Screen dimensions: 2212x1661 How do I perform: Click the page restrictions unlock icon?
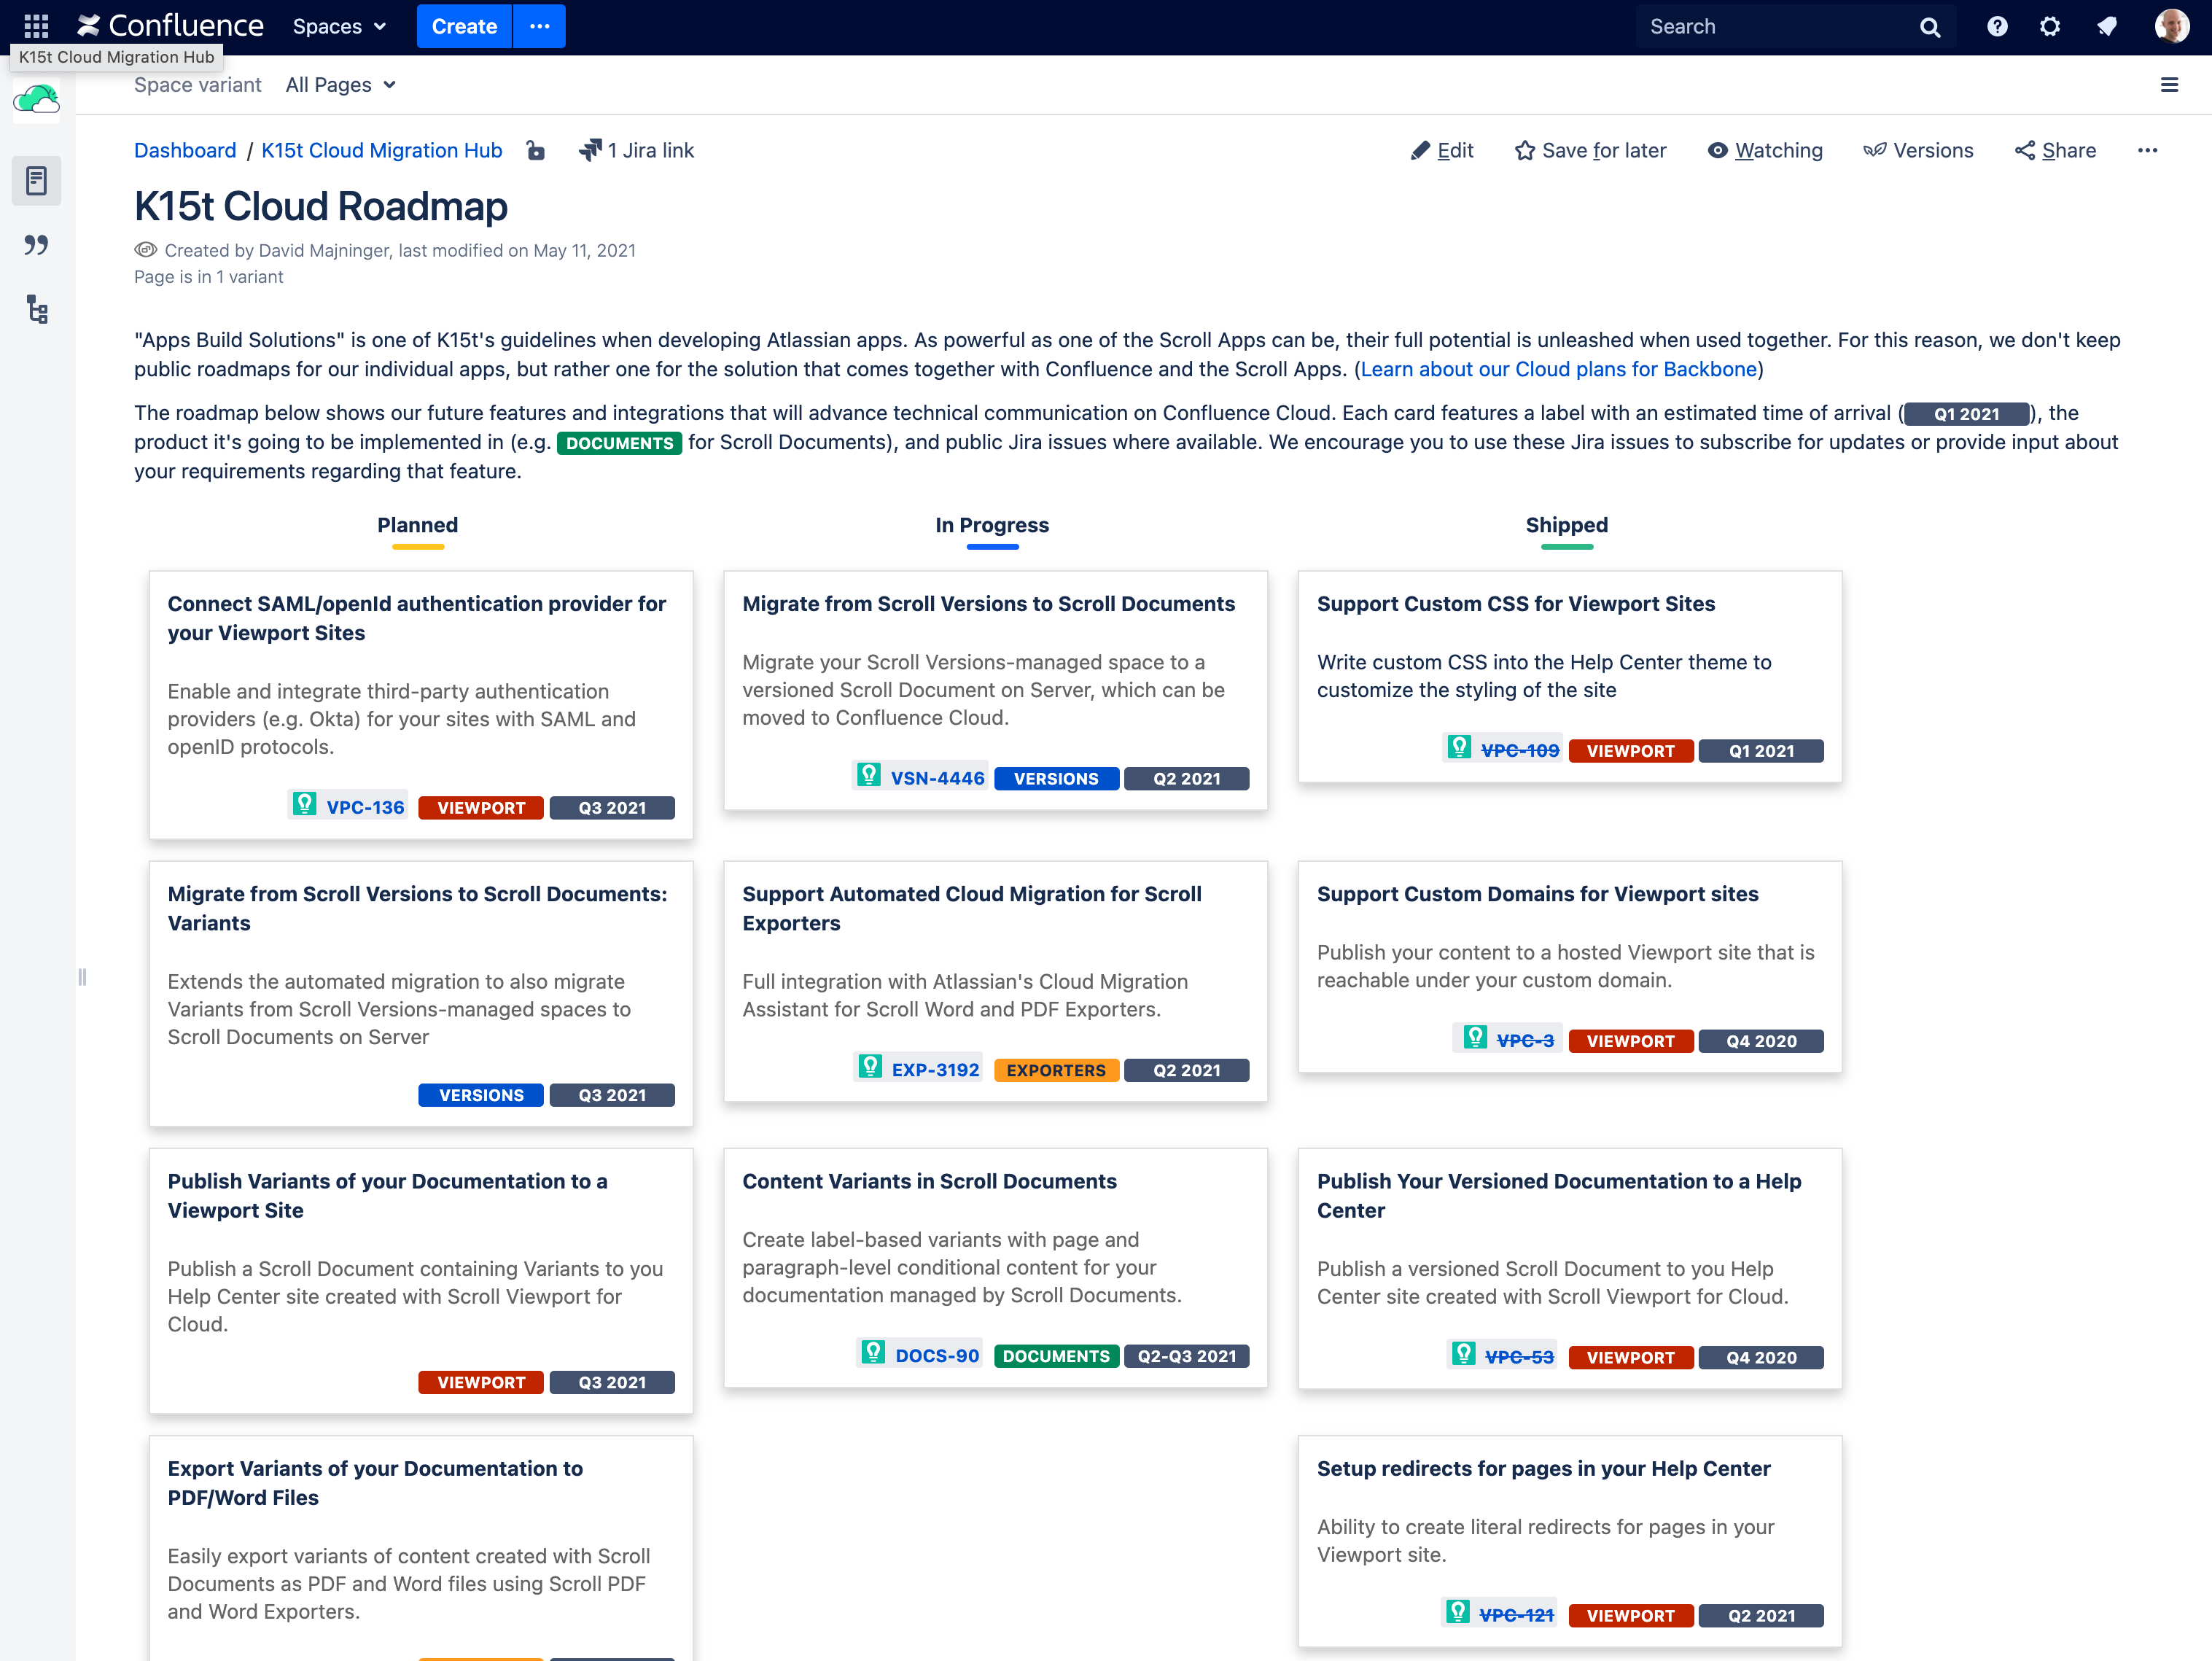pyautogui.click(x=536, y=151)
